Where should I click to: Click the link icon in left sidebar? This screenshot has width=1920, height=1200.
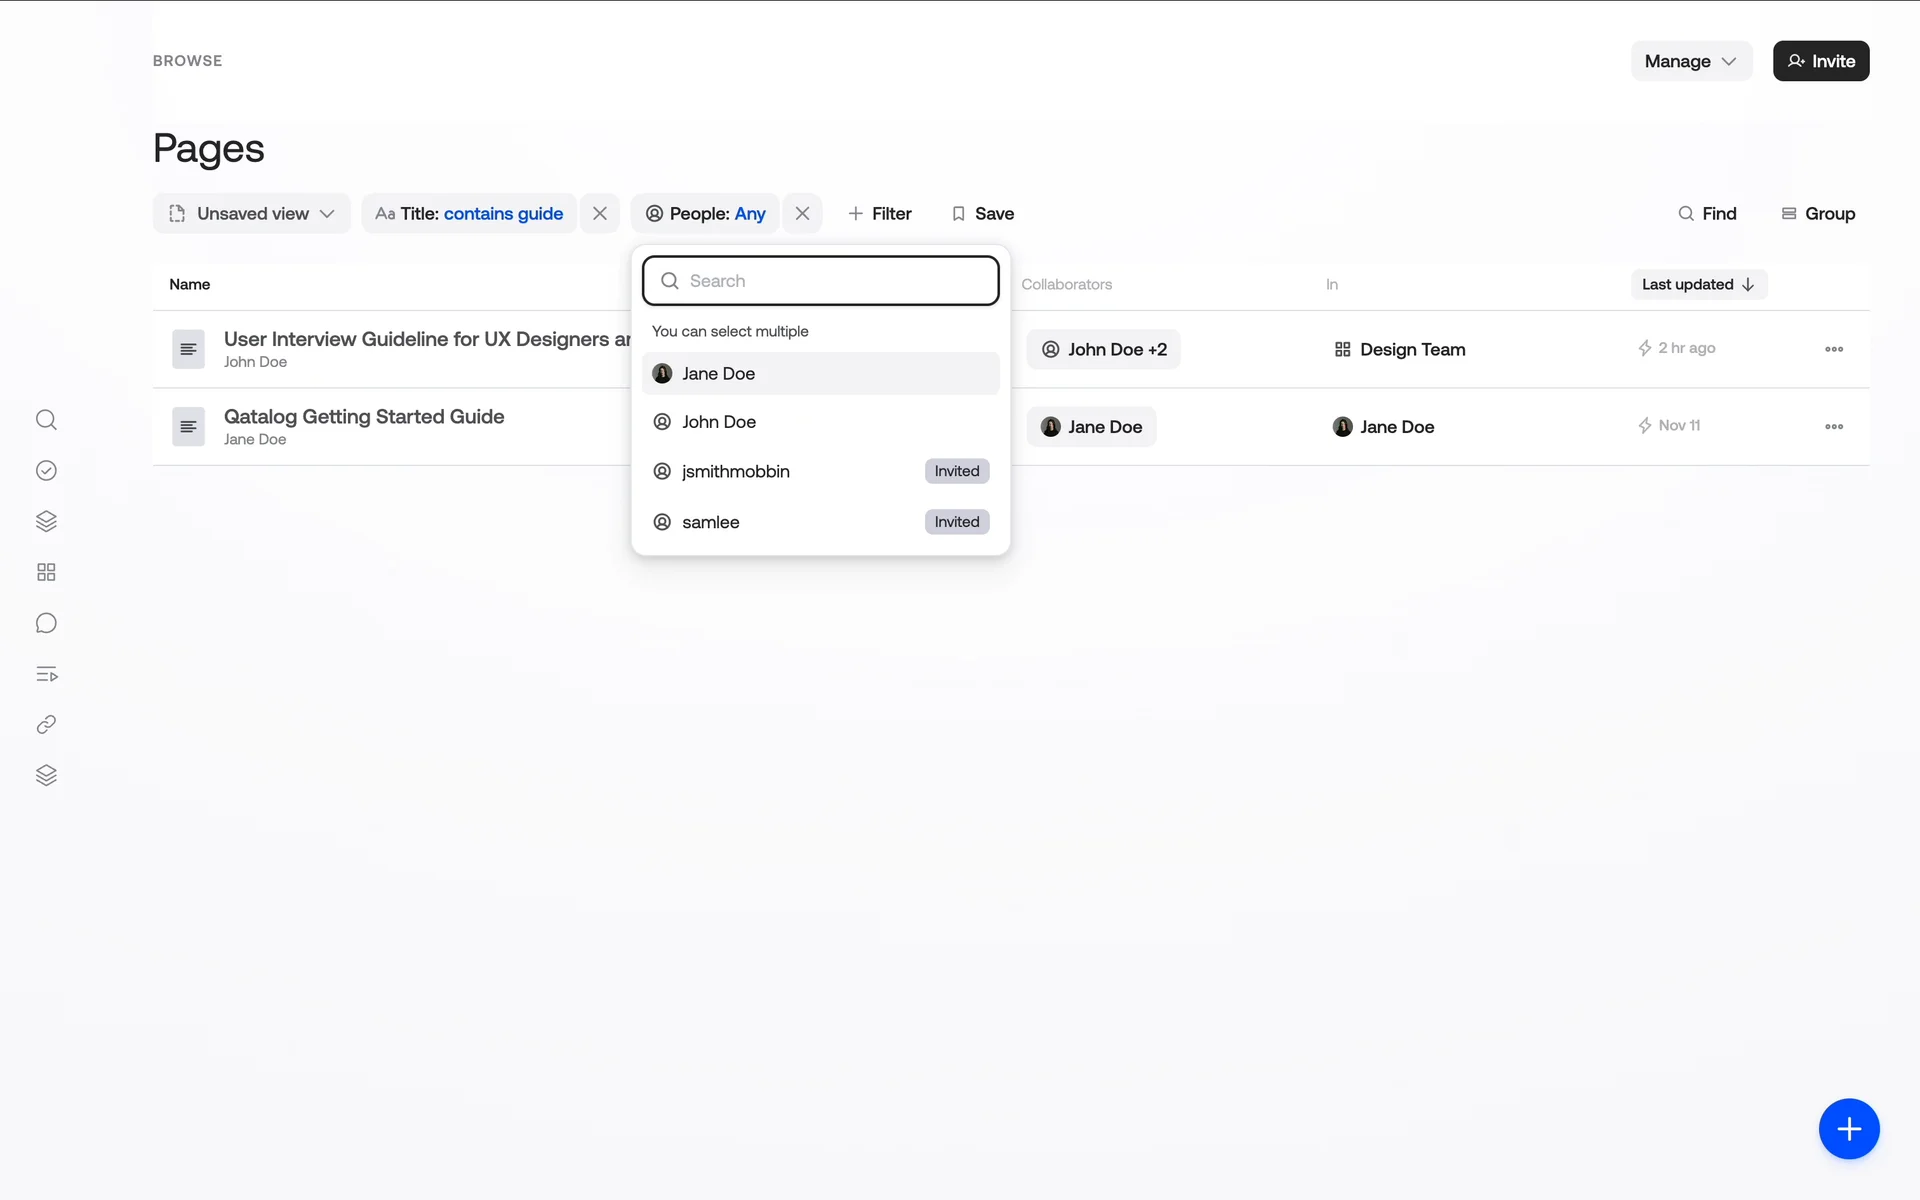46,725
